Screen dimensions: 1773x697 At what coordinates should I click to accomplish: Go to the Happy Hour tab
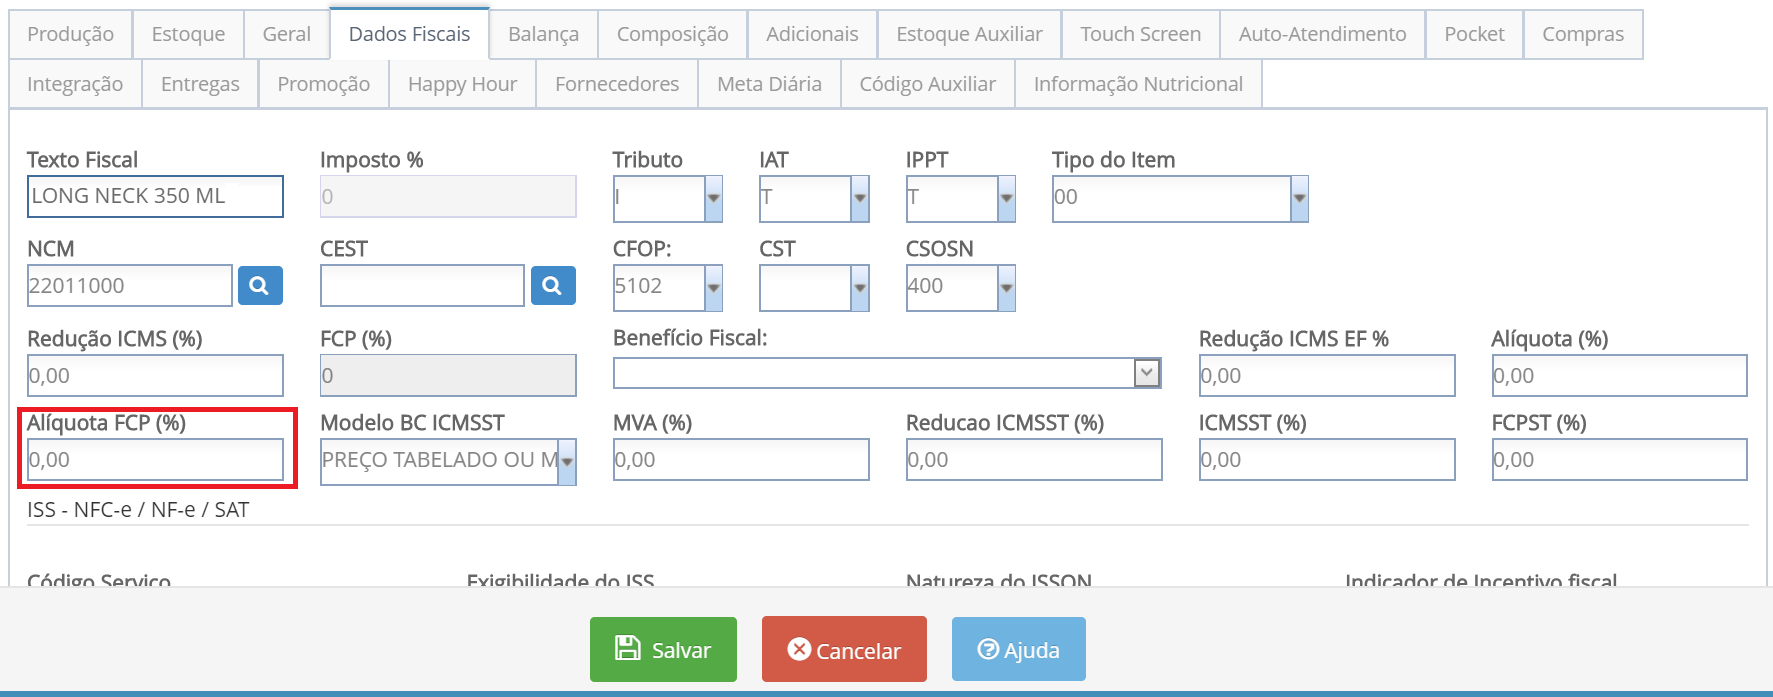(x=463, y=84)
